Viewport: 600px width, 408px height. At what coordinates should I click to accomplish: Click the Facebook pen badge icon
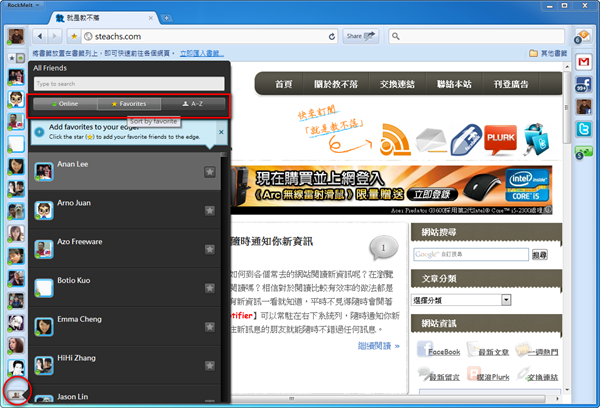(x=466, y=139)
